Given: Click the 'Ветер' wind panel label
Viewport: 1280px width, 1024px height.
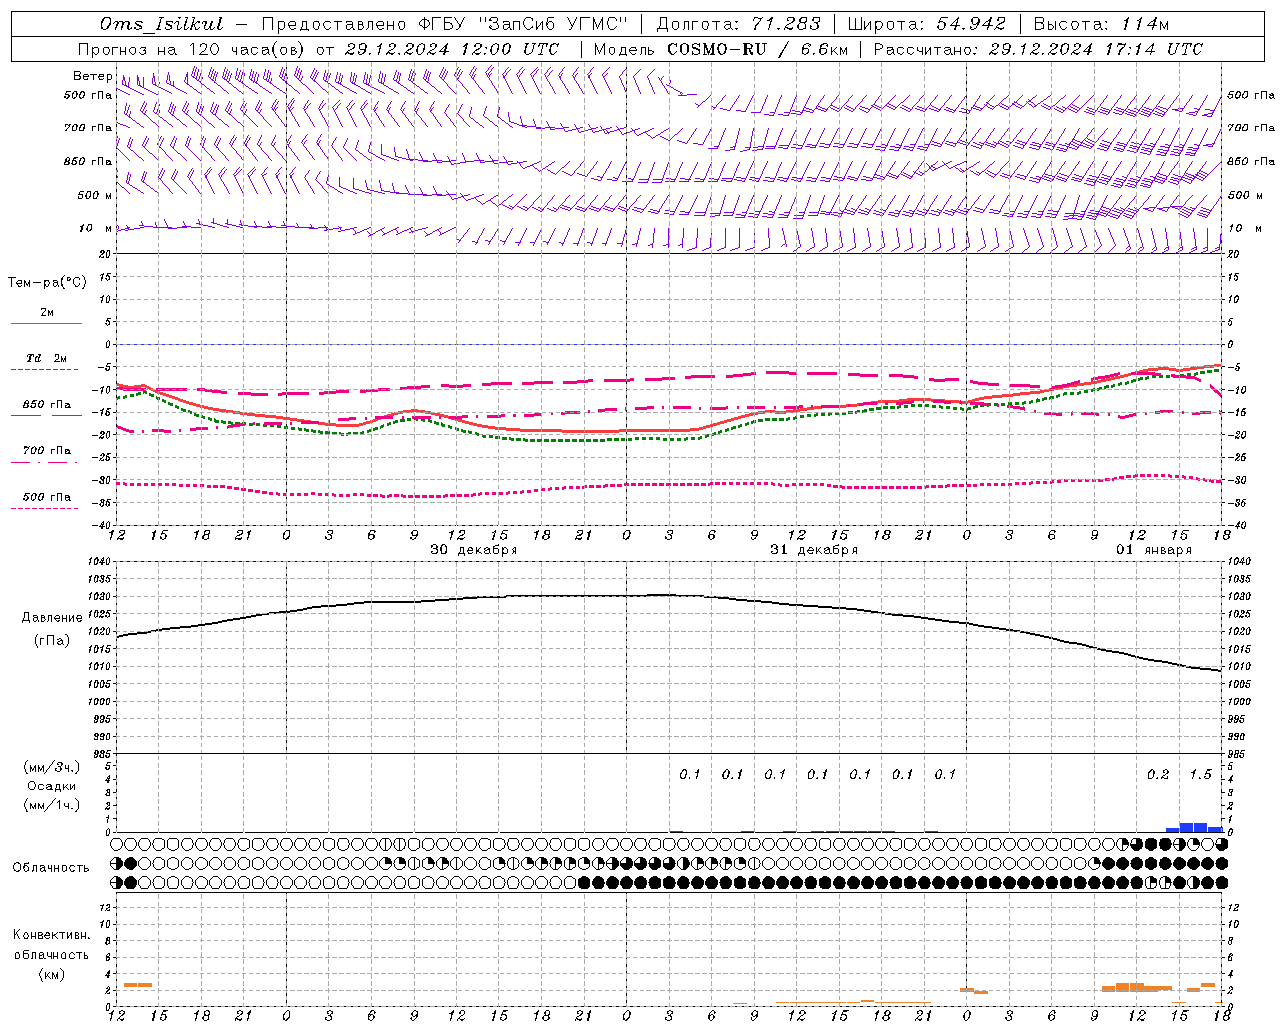Looking at the screenshot, I should point(92,76).
